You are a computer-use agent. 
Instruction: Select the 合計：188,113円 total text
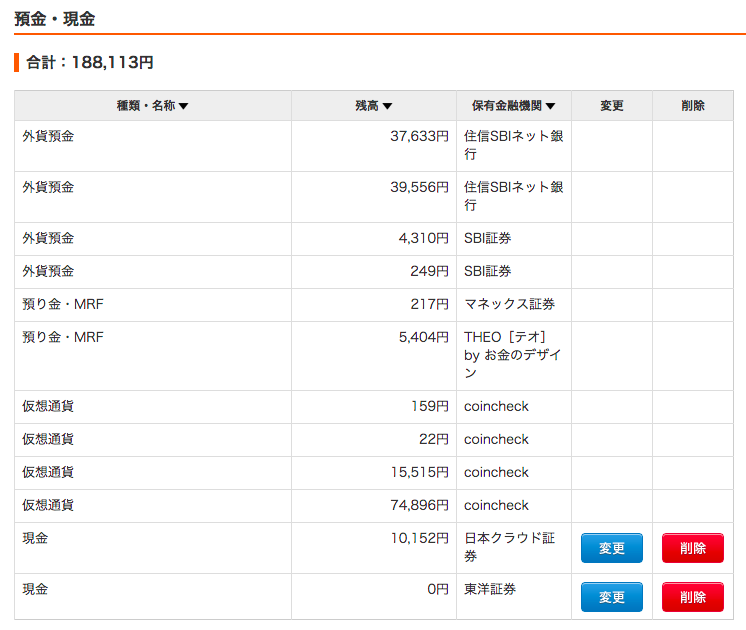click(x=89, y=62)
